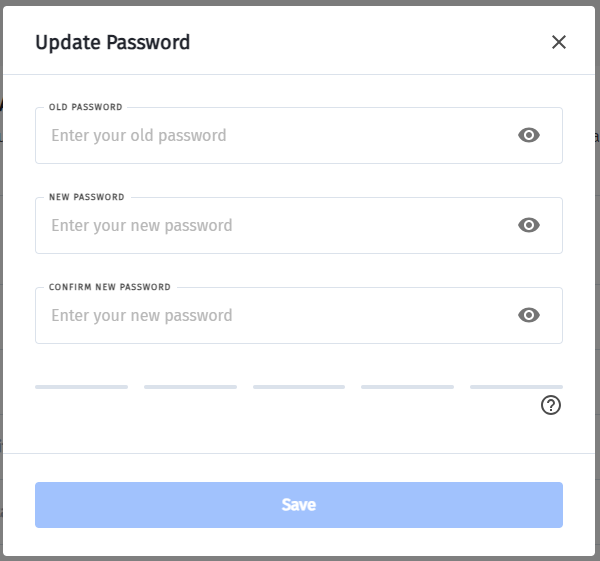Click the fifth password strength bar segment
Image resolution: width=600 pixels, height=561 pixels.
[x=516, y=386]
